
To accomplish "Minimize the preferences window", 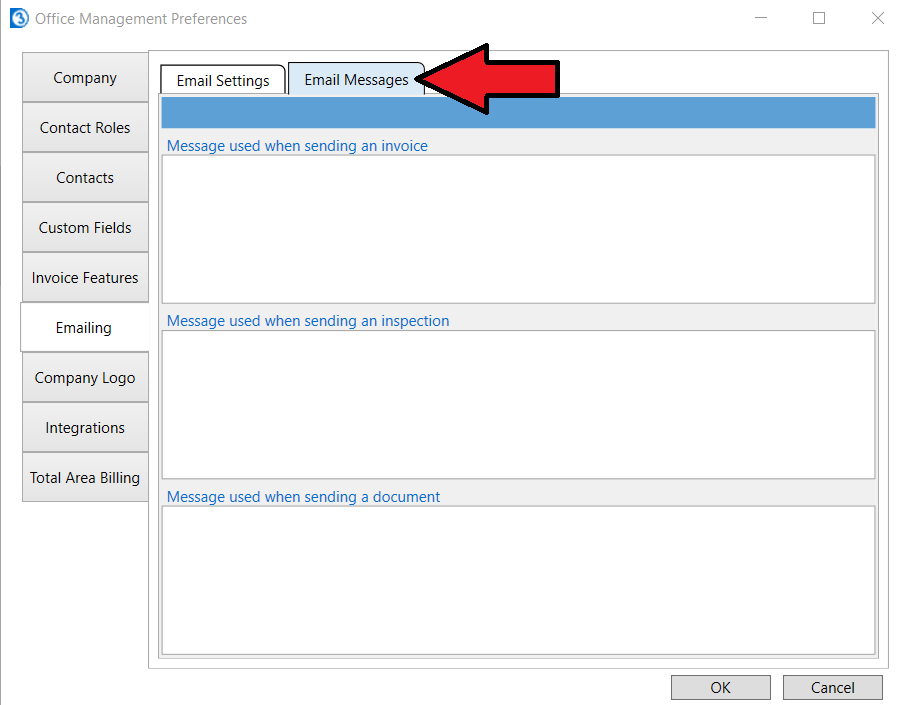I will click(761, 18).
